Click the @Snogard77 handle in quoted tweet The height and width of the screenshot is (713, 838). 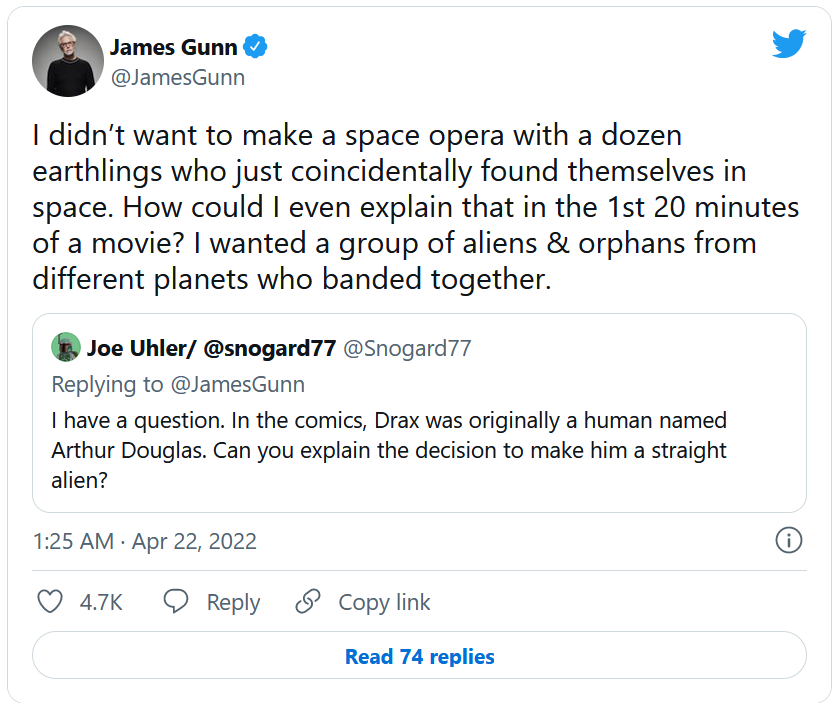pos(407,348)
